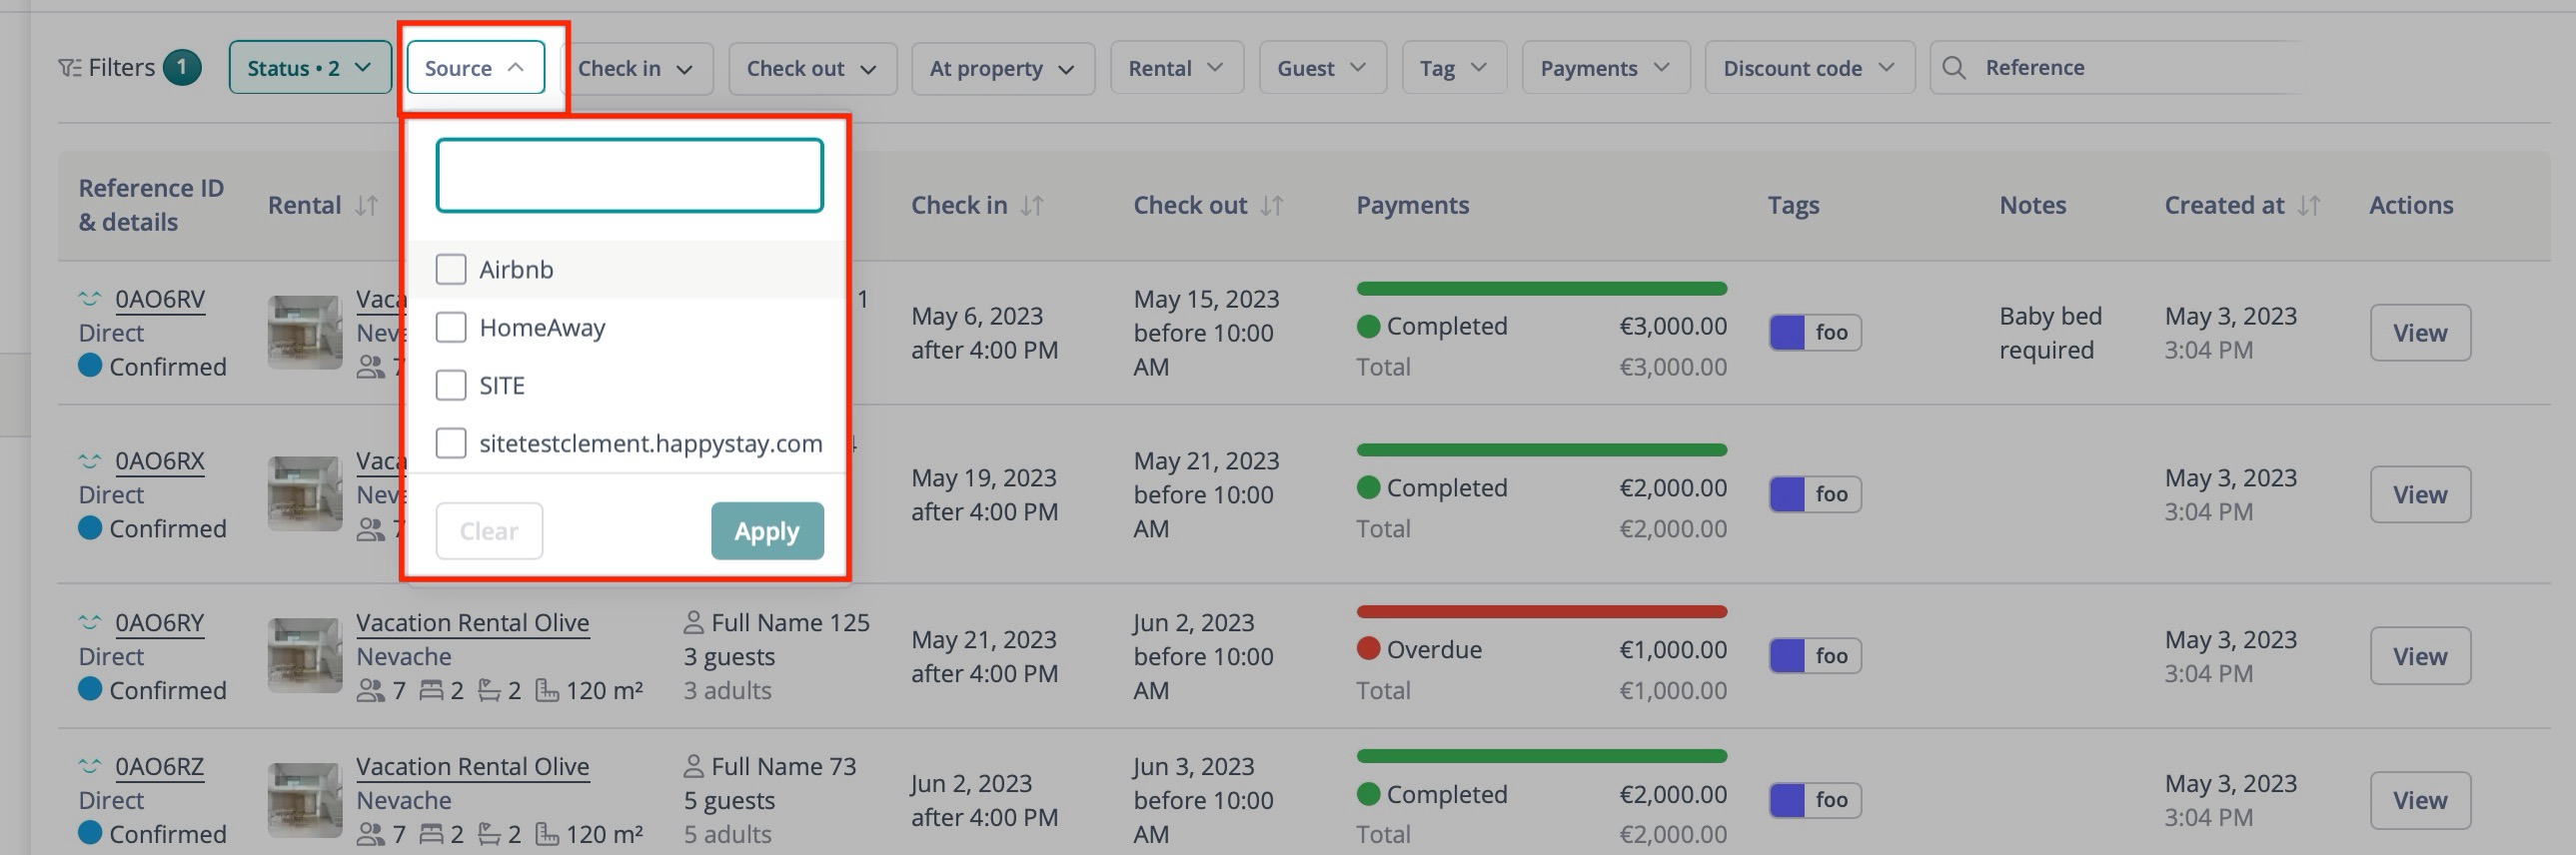Viewport: 2576px width, 855px height.
Task: Click the bedroom icon in 0AO6RY row
Action: click(431, 691)
